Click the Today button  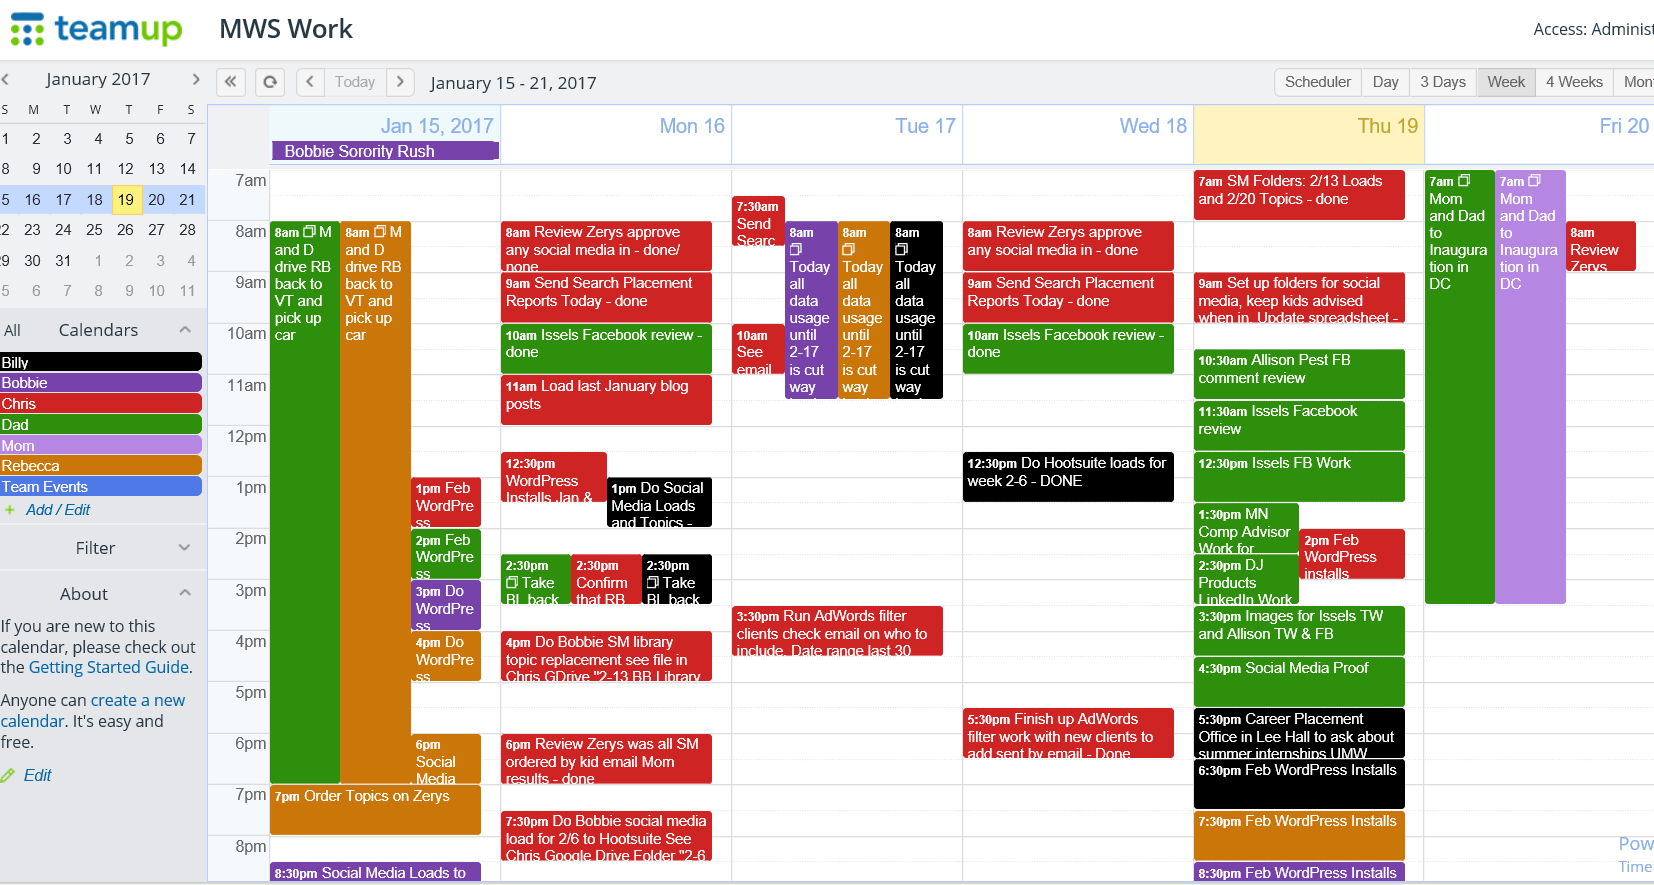pos(355,82)
